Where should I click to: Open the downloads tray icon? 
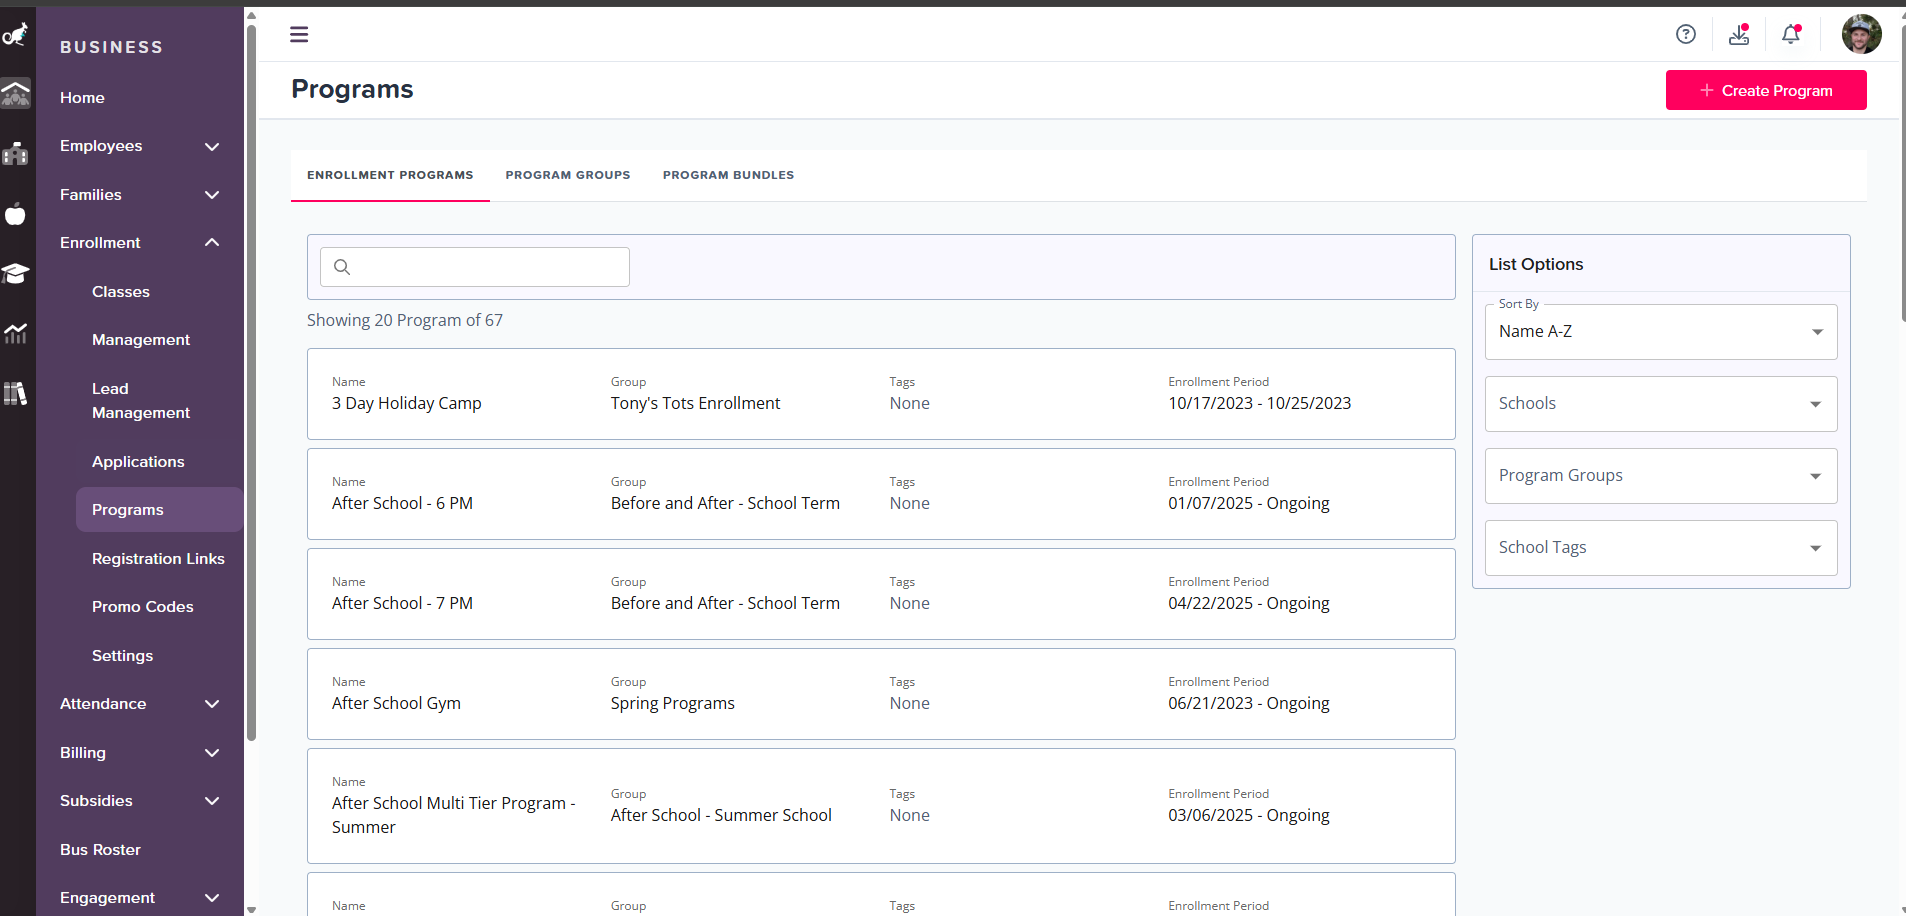click(x=1739, y=34)
